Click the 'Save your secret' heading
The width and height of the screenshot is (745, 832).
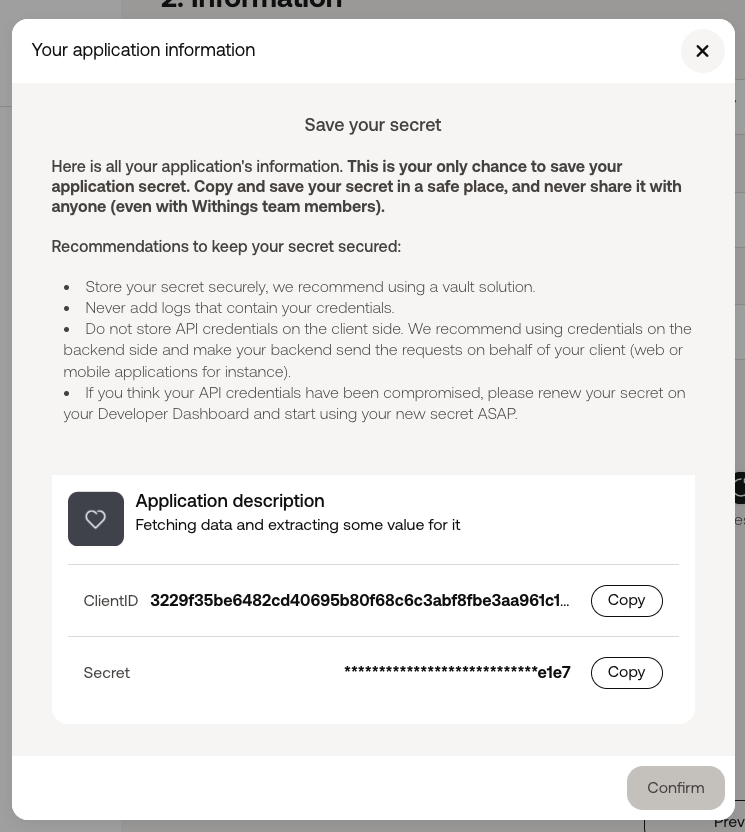[372, 125]
